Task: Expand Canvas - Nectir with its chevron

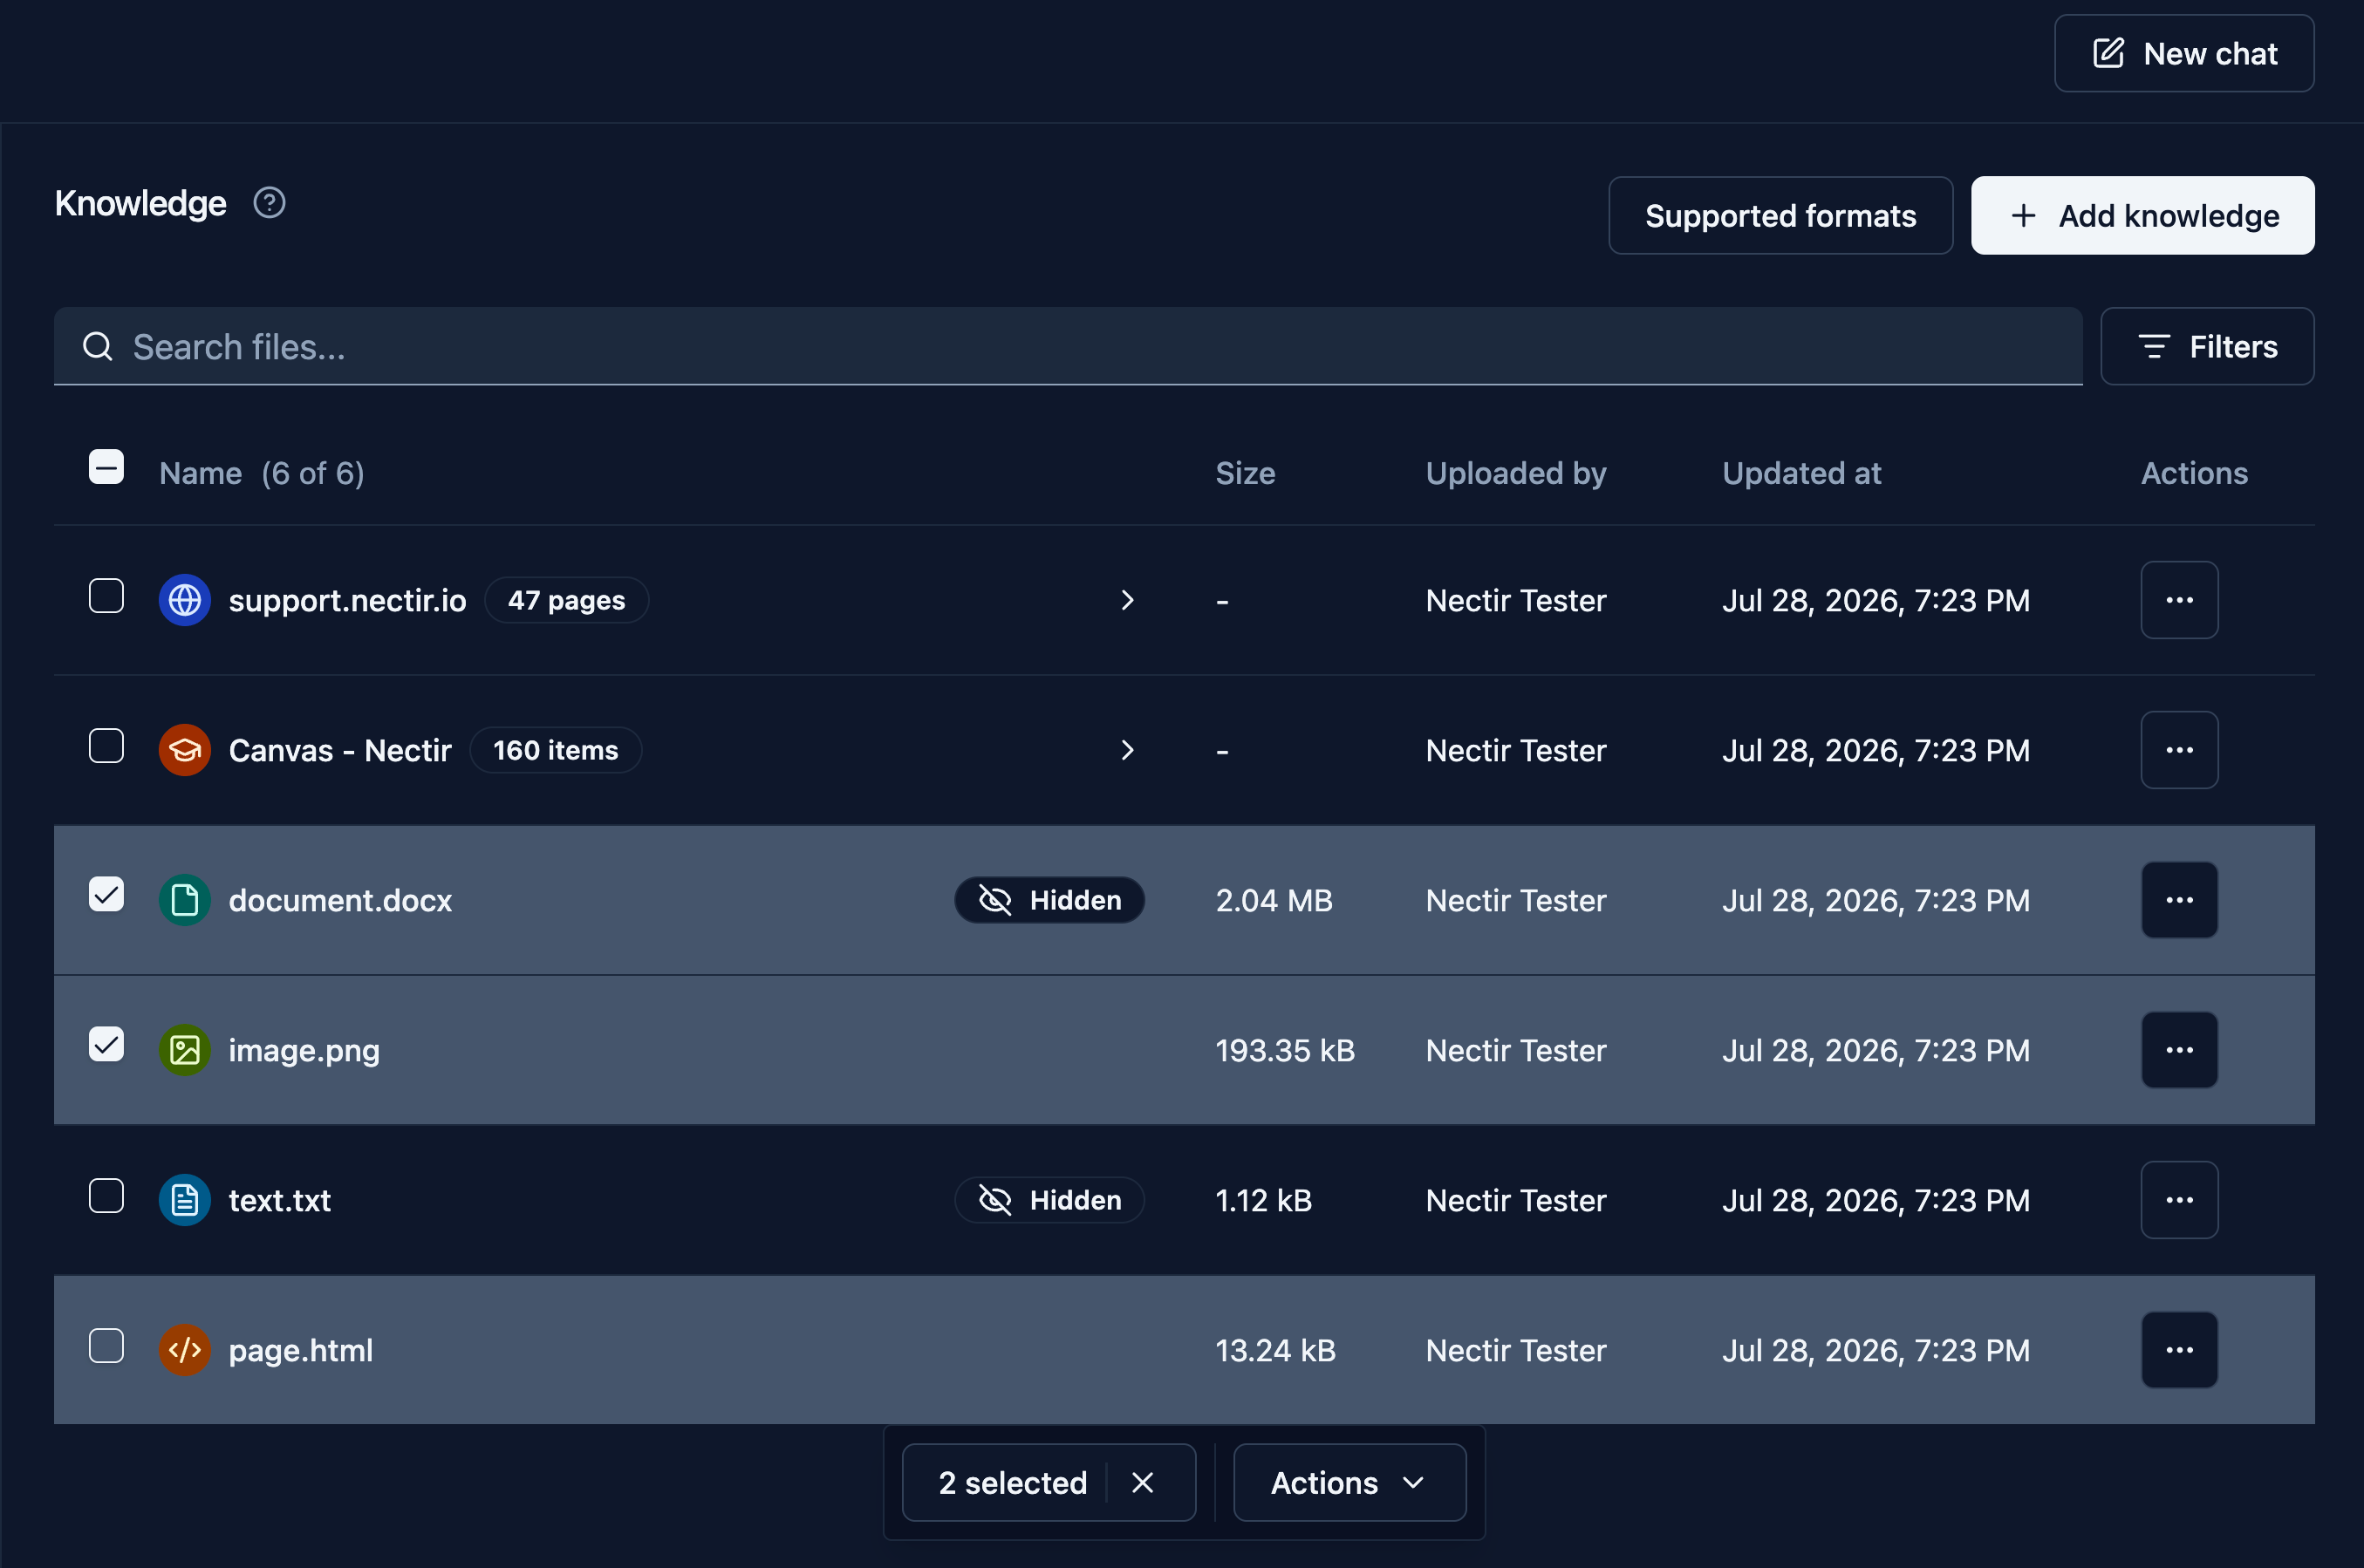Action: pyautogui.click(x=1127, y=750)
